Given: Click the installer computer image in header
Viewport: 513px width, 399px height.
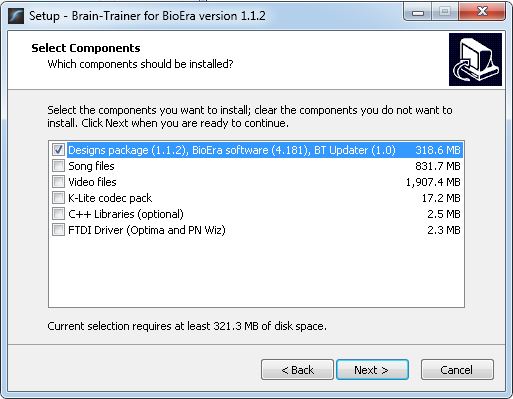Looking at the screenshot, I should pos(475,59).
